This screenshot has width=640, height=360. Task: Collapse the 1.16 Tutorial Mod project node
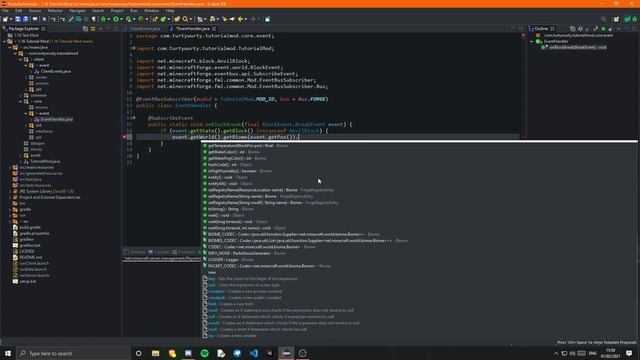(x=4, y=41)
